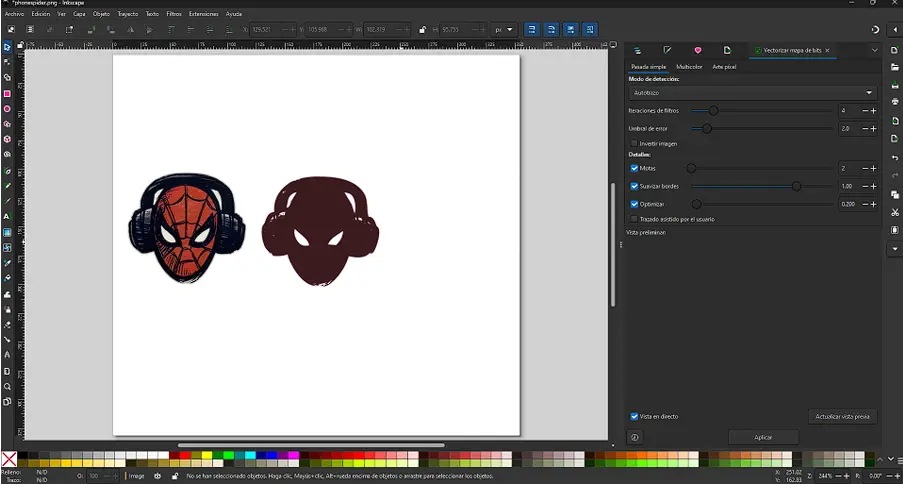Expand the dock panel chevron menu
The width and height of the screenshot is (903, 484).
[x=874, y=51]
